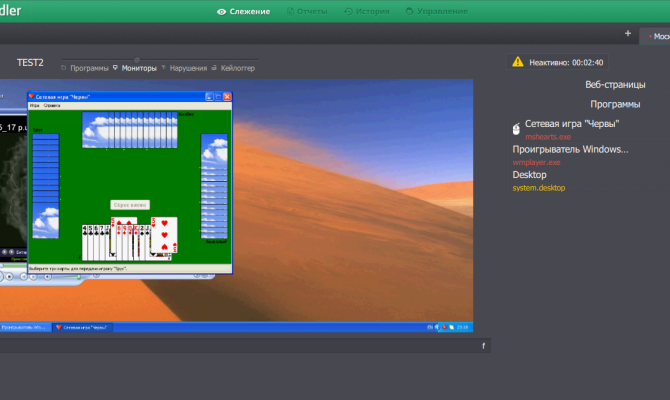Click the icon beside Управление
670x400 pixels.
[409, 12]
